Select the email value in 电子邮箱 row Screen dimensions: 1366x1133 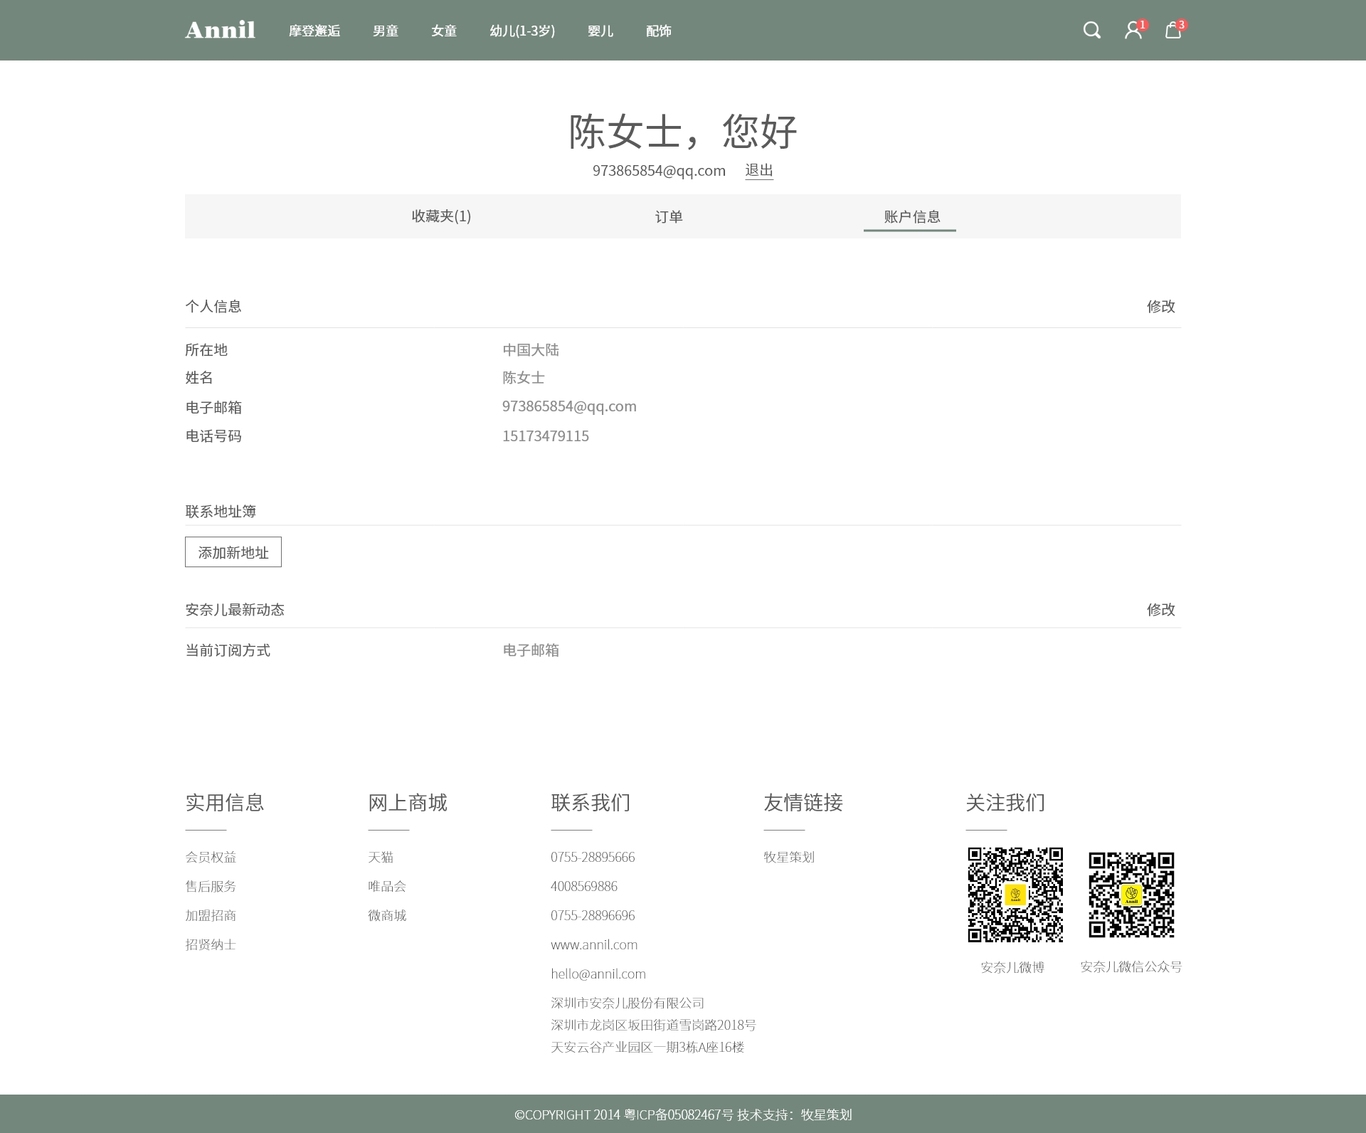click(569, 406)
